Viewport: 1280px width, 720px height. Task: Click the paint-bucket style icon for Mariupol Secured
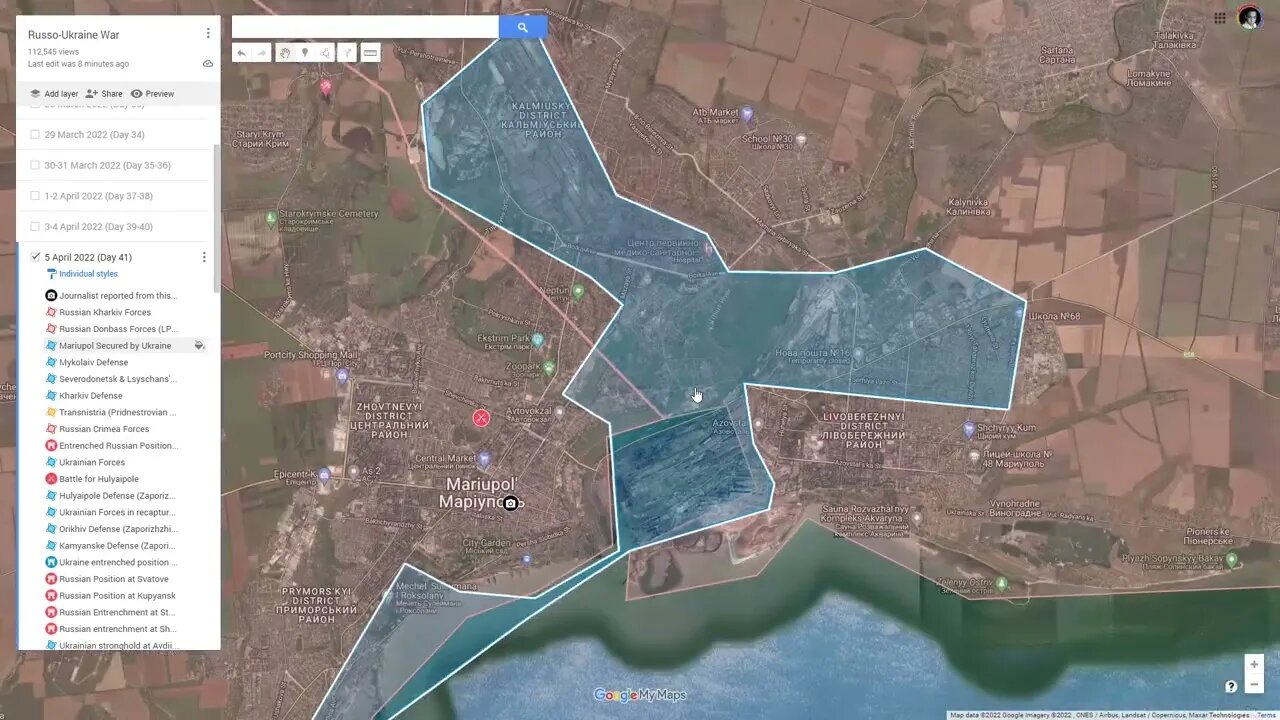pos(199,346)
